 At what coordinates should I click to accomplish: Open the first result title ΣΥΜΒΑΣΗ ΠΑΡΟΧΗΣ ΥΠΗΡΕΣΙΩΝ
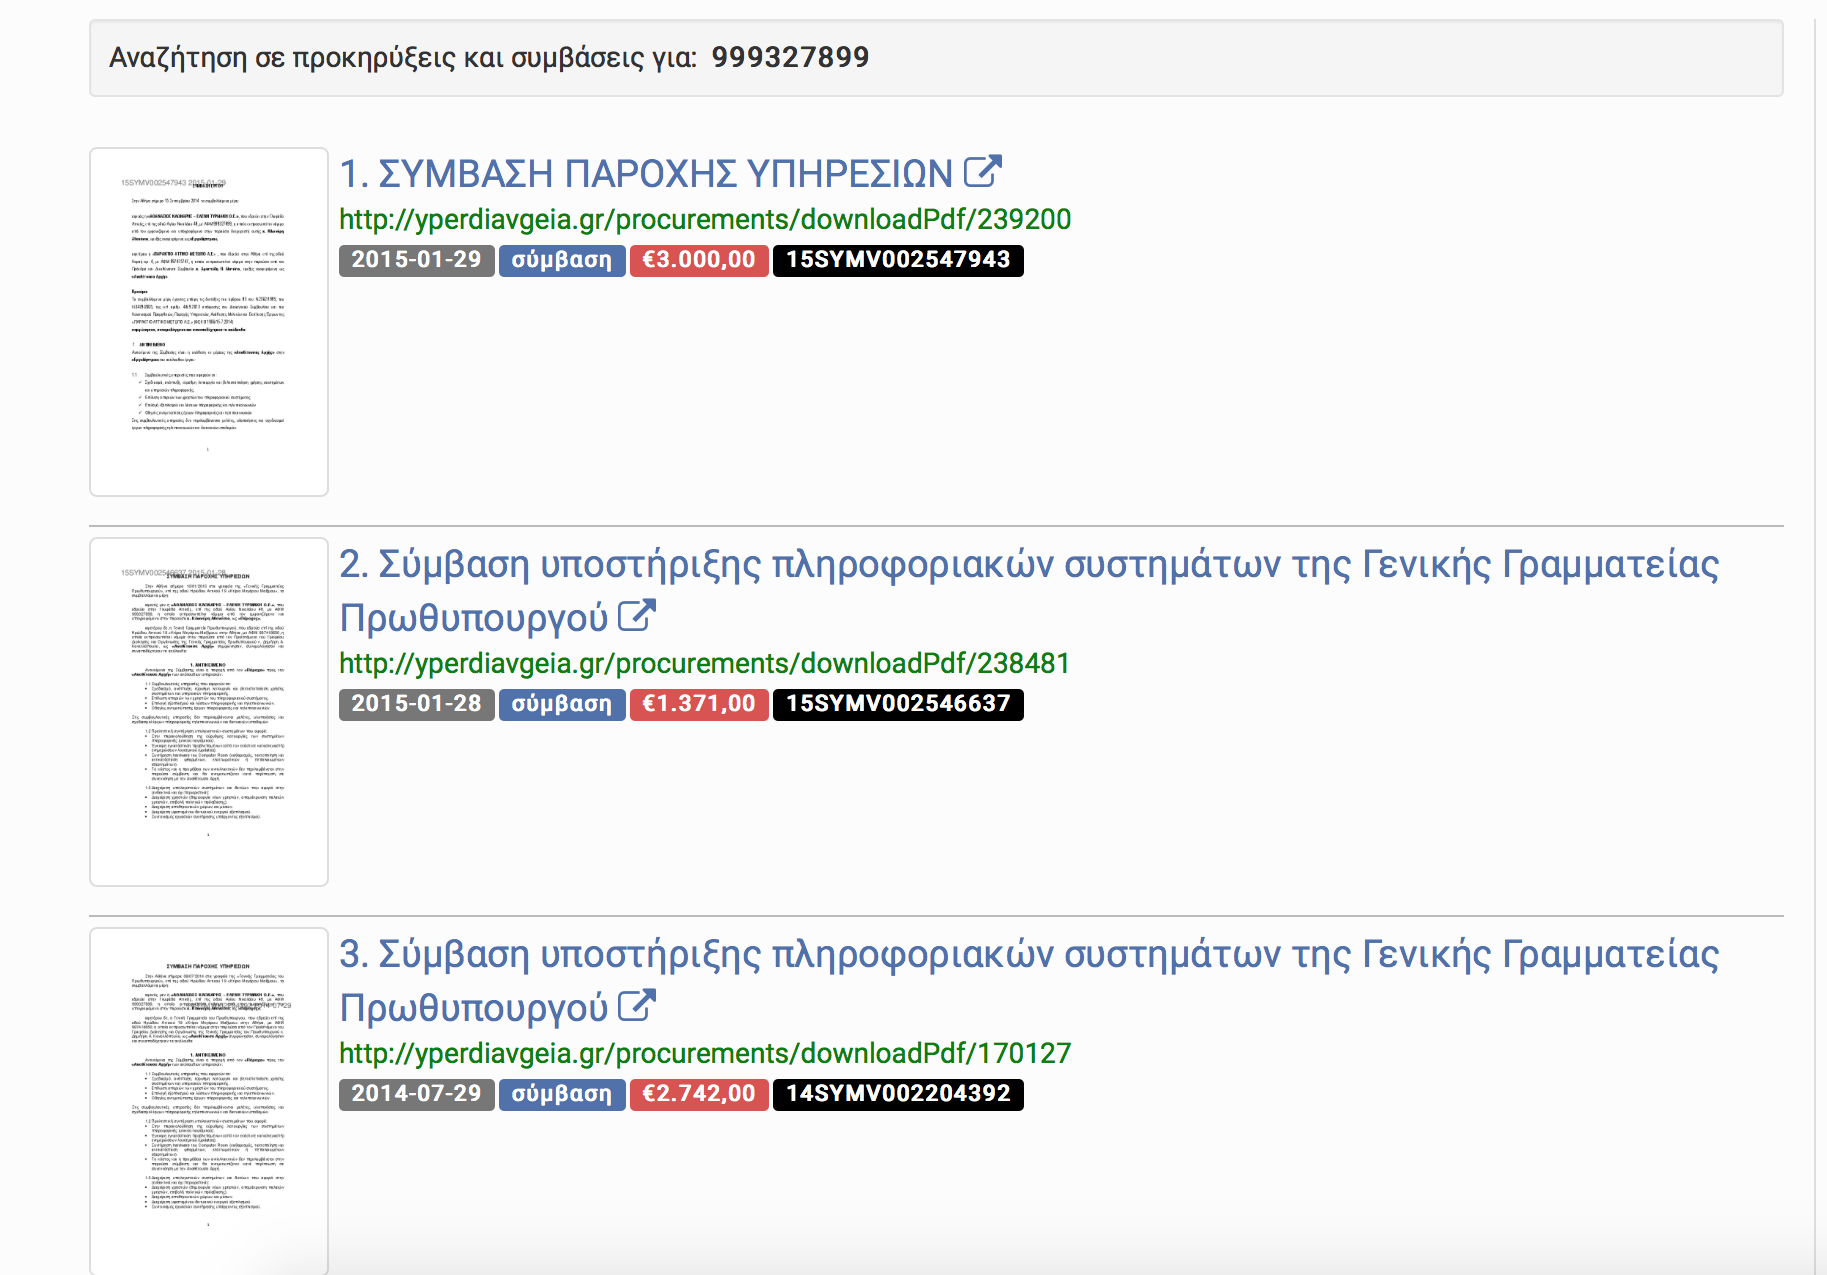click(x=646, y=174)
